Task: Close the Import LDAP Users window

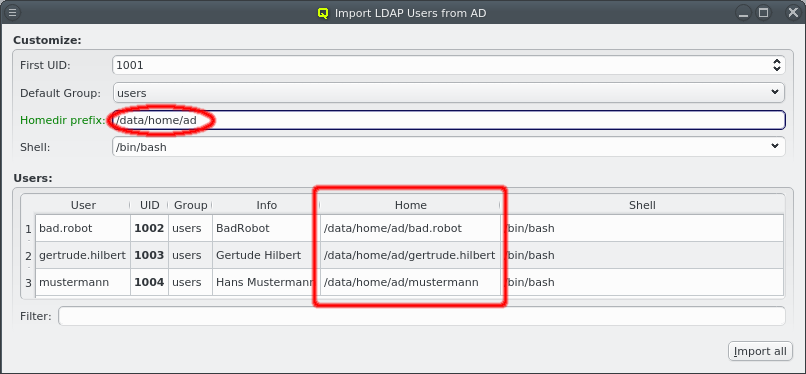Action: (793, 13)
